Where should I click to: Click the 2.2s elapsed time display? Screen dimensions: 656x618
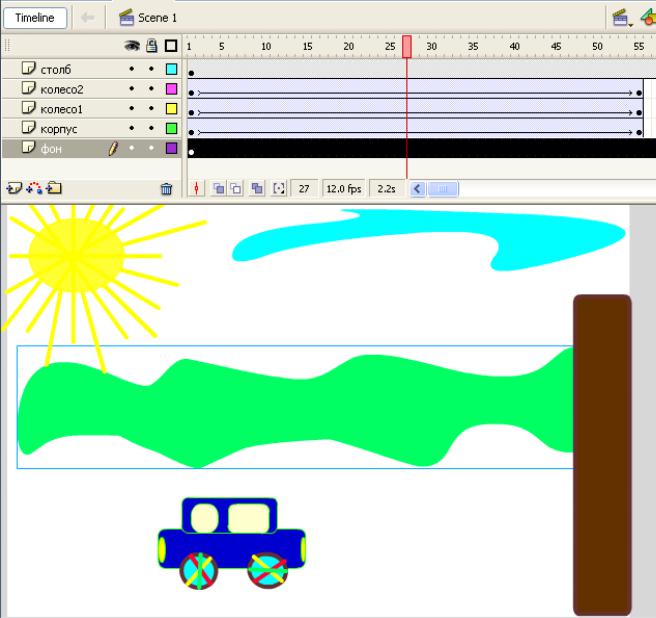point(386,189)
